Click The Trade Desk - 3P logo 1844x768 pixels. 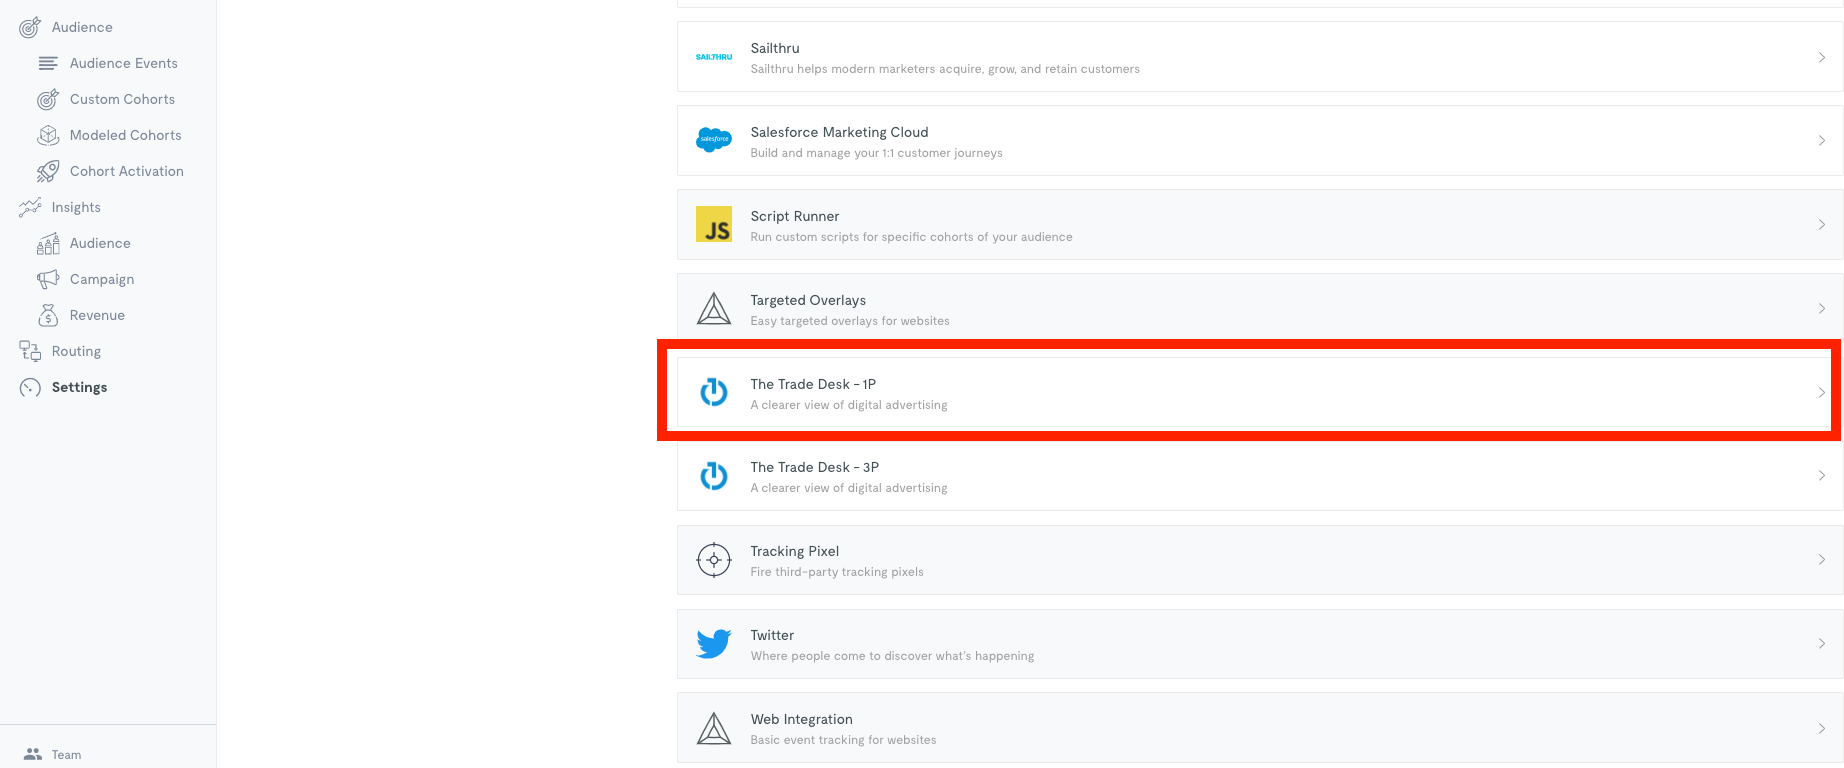point(714,475)
